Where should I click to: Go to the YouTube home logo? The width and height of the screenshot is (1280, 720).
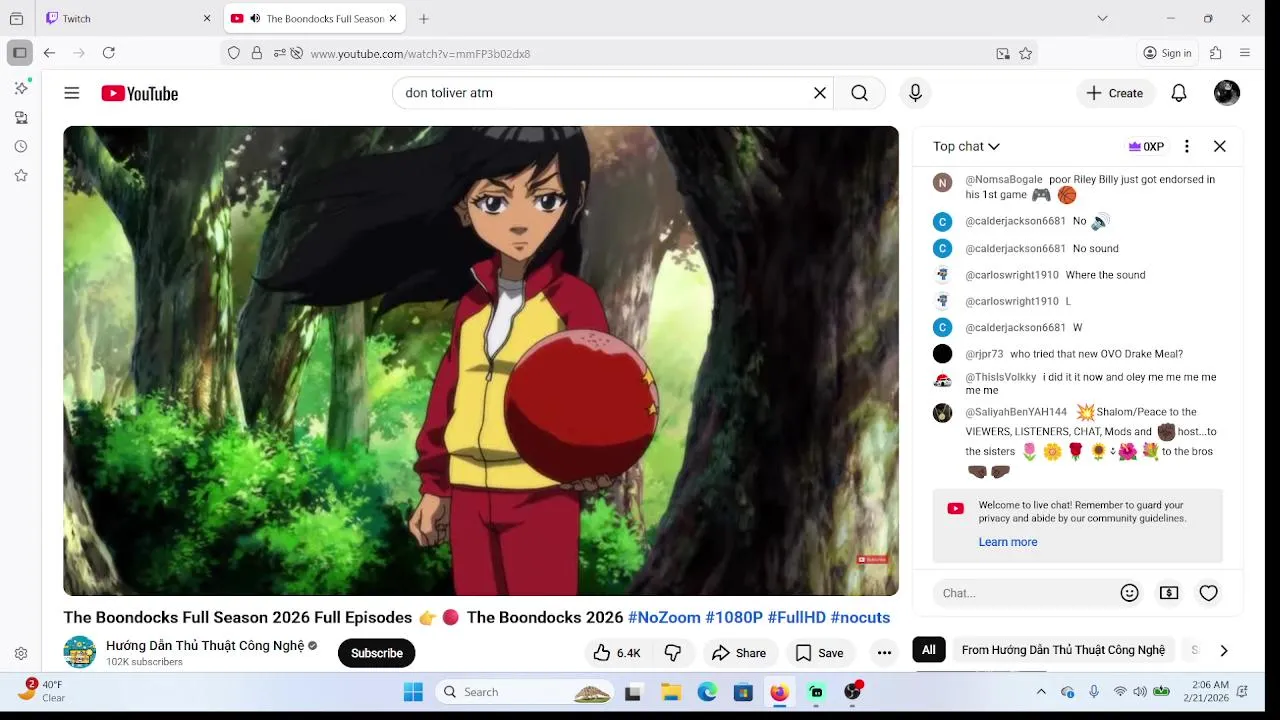pyautogui.click(x=140, y=93)
